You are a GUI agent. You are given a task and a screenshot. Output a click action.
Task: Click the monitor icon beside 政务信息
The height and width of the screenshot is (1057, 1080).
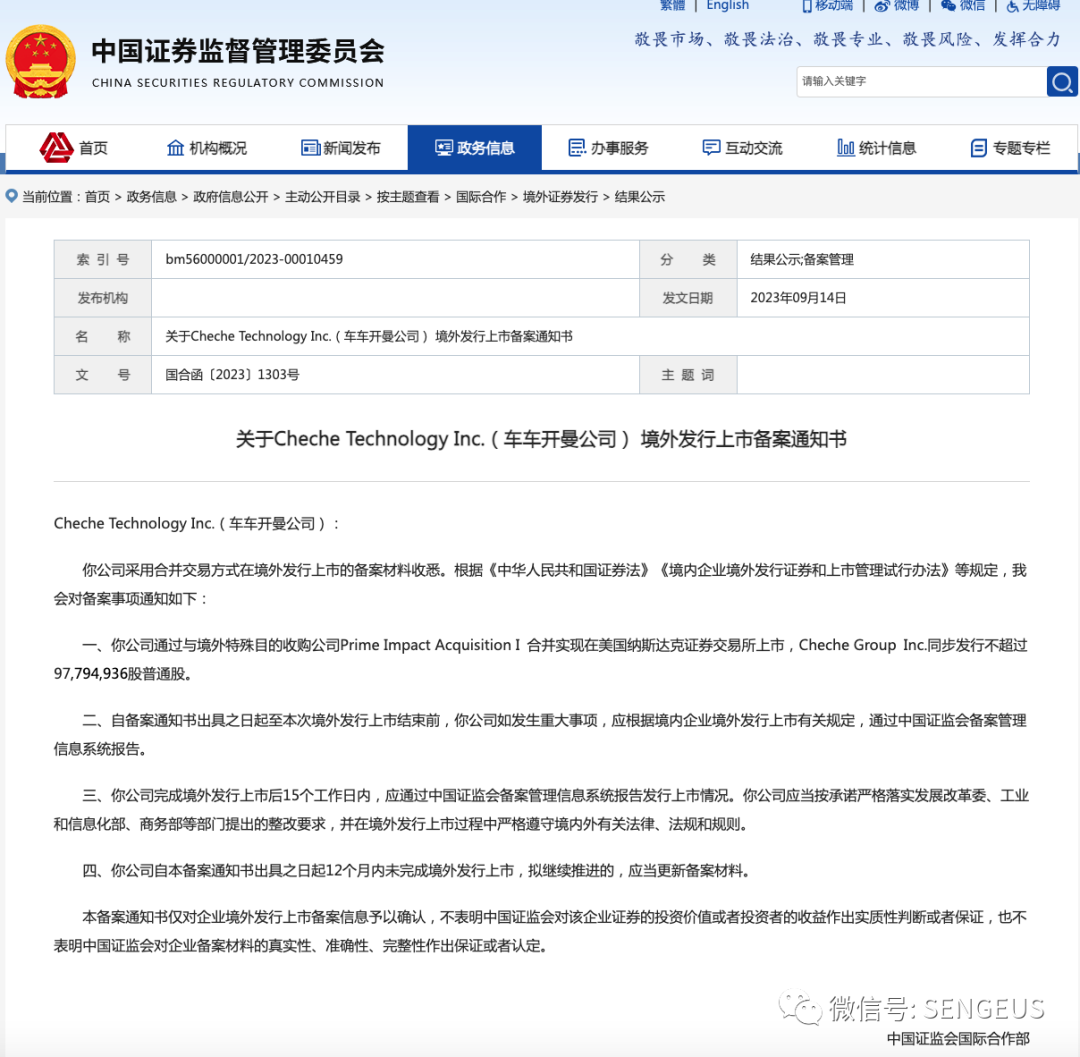pyautogui.click(x=444, y=148)
